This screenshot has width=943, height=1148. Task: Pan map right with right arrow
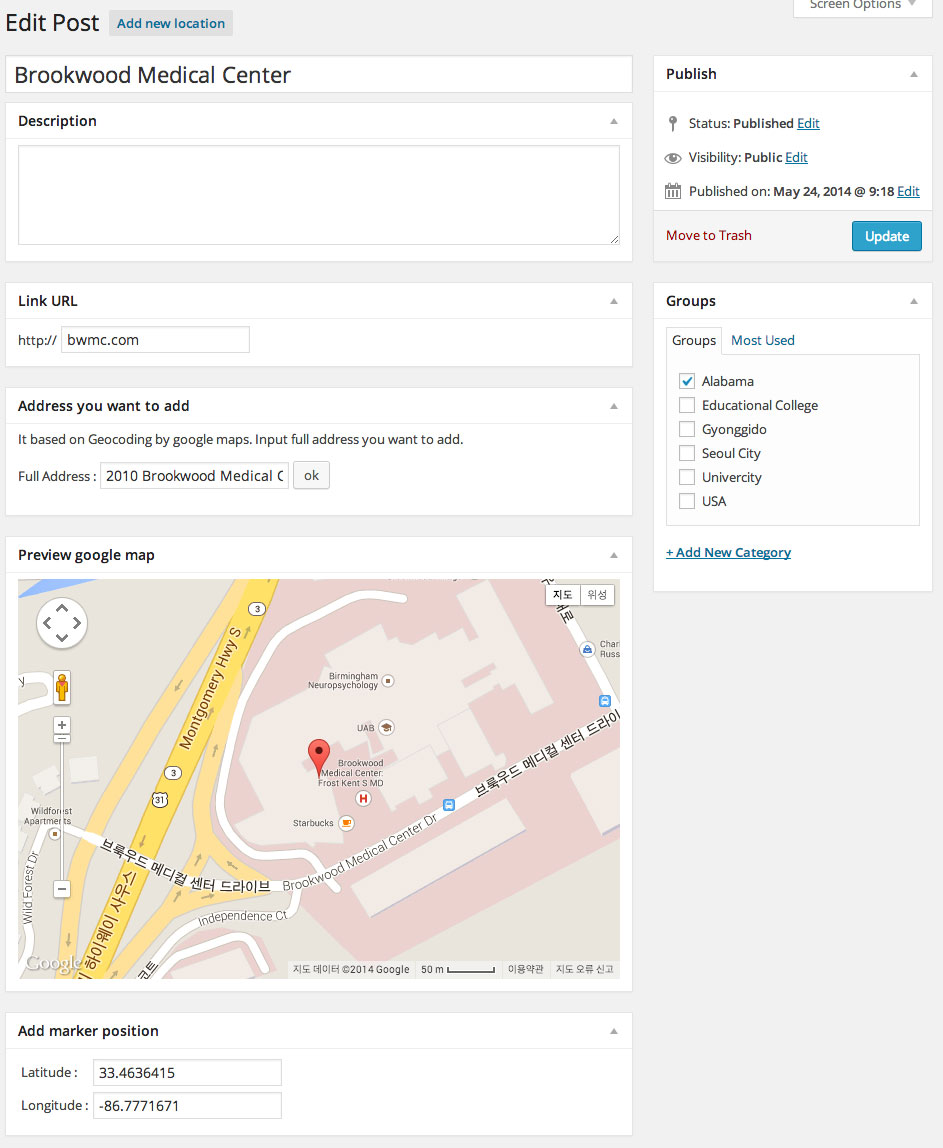76,623
